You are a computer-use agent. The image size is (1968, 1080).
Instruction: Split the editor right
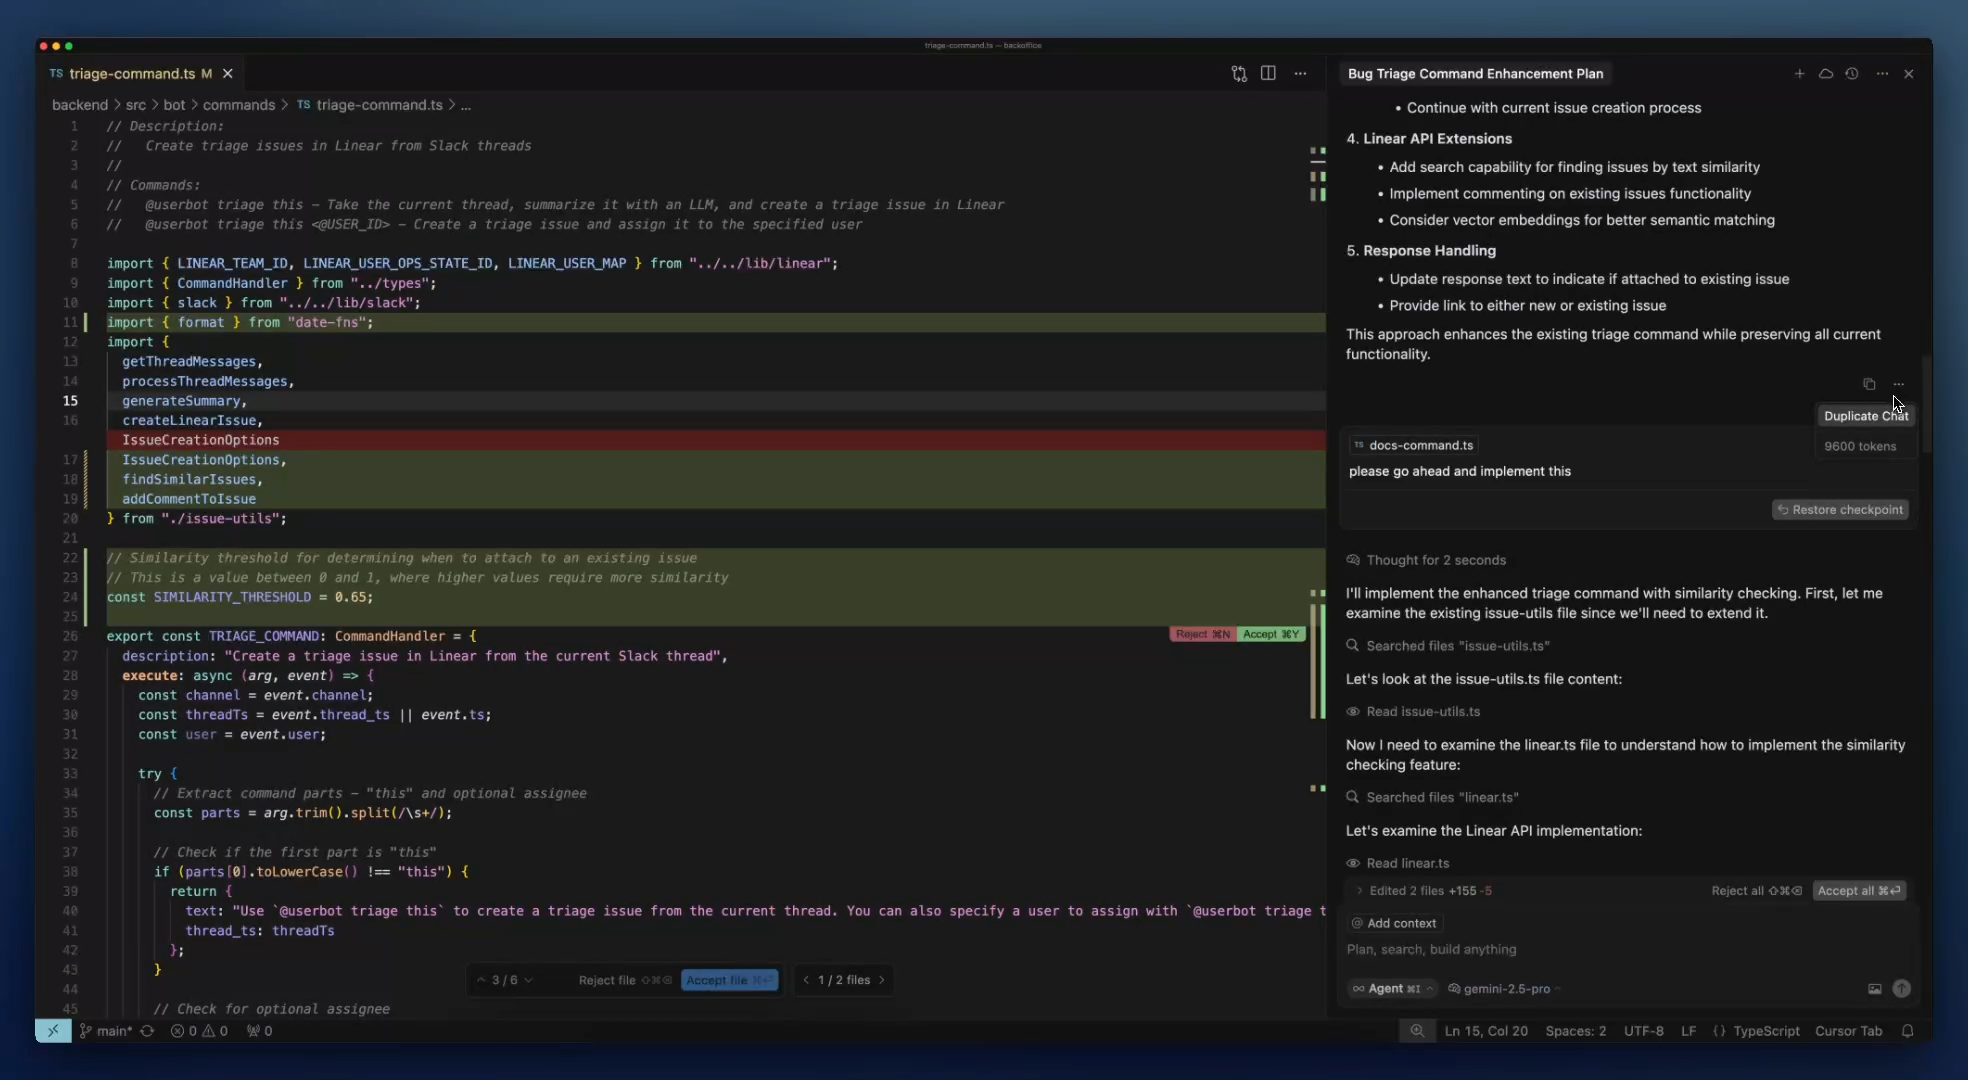pyautogui.click(x=1268, y=74)
